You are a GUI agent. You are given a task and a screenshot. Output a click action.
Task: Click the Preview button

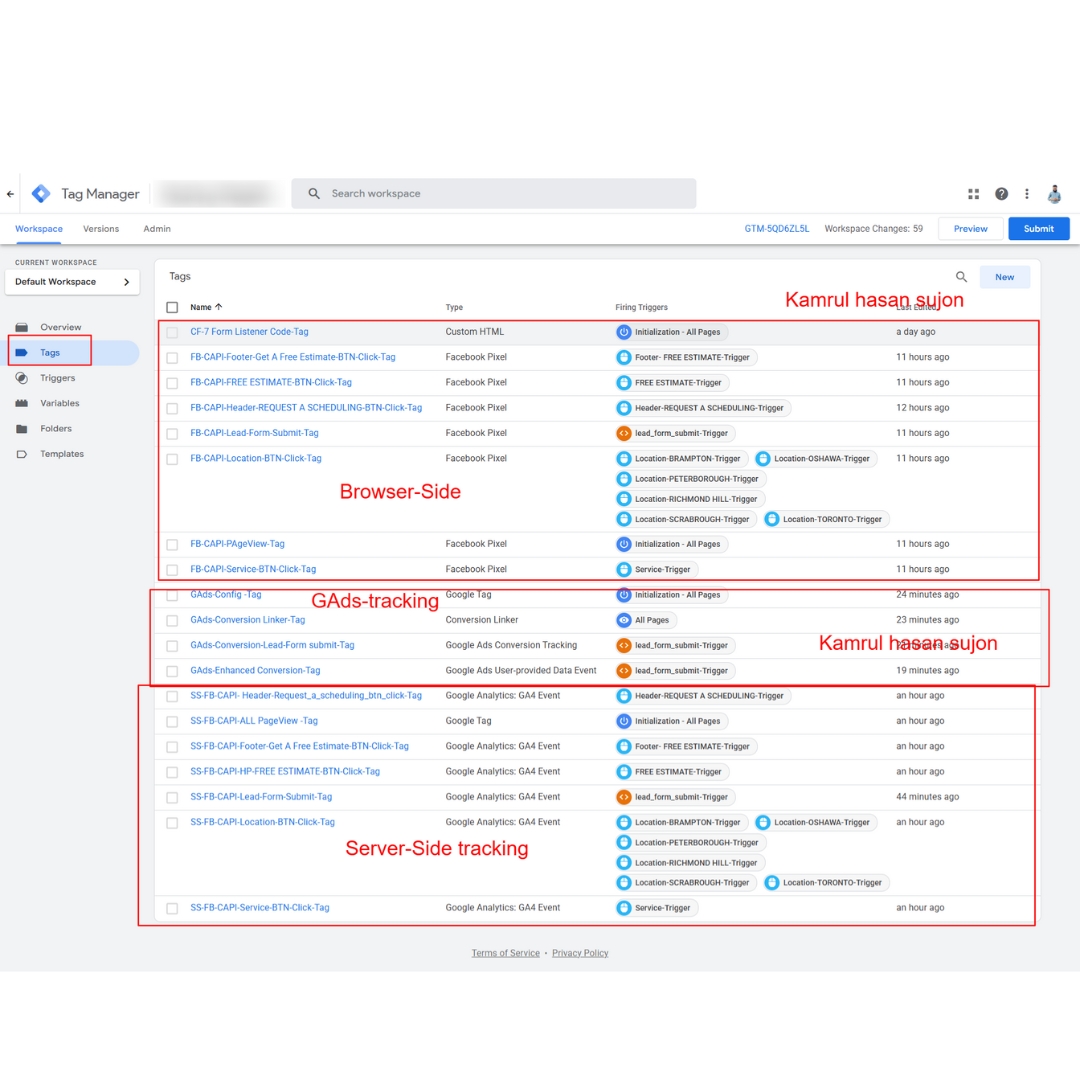(970, 229)
